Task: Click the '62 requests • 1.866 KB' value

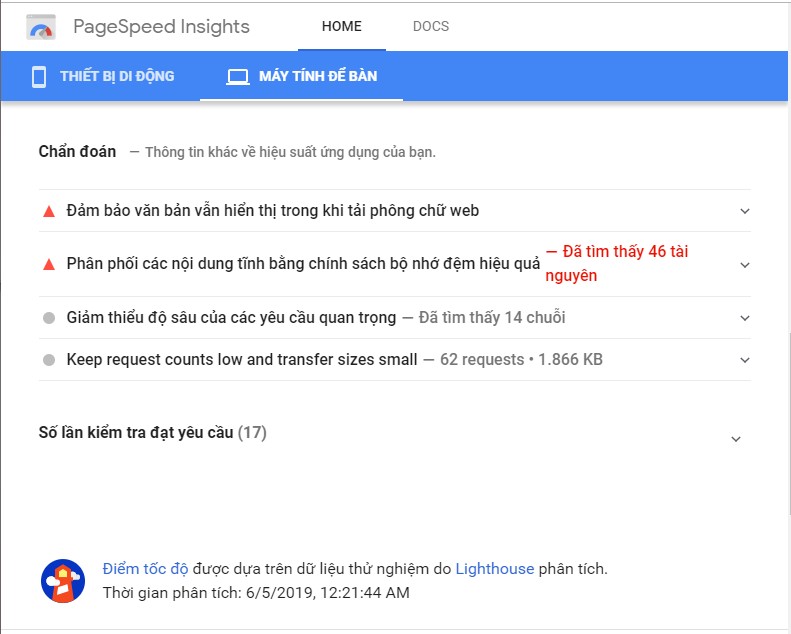Action: [x=521, y=359]
